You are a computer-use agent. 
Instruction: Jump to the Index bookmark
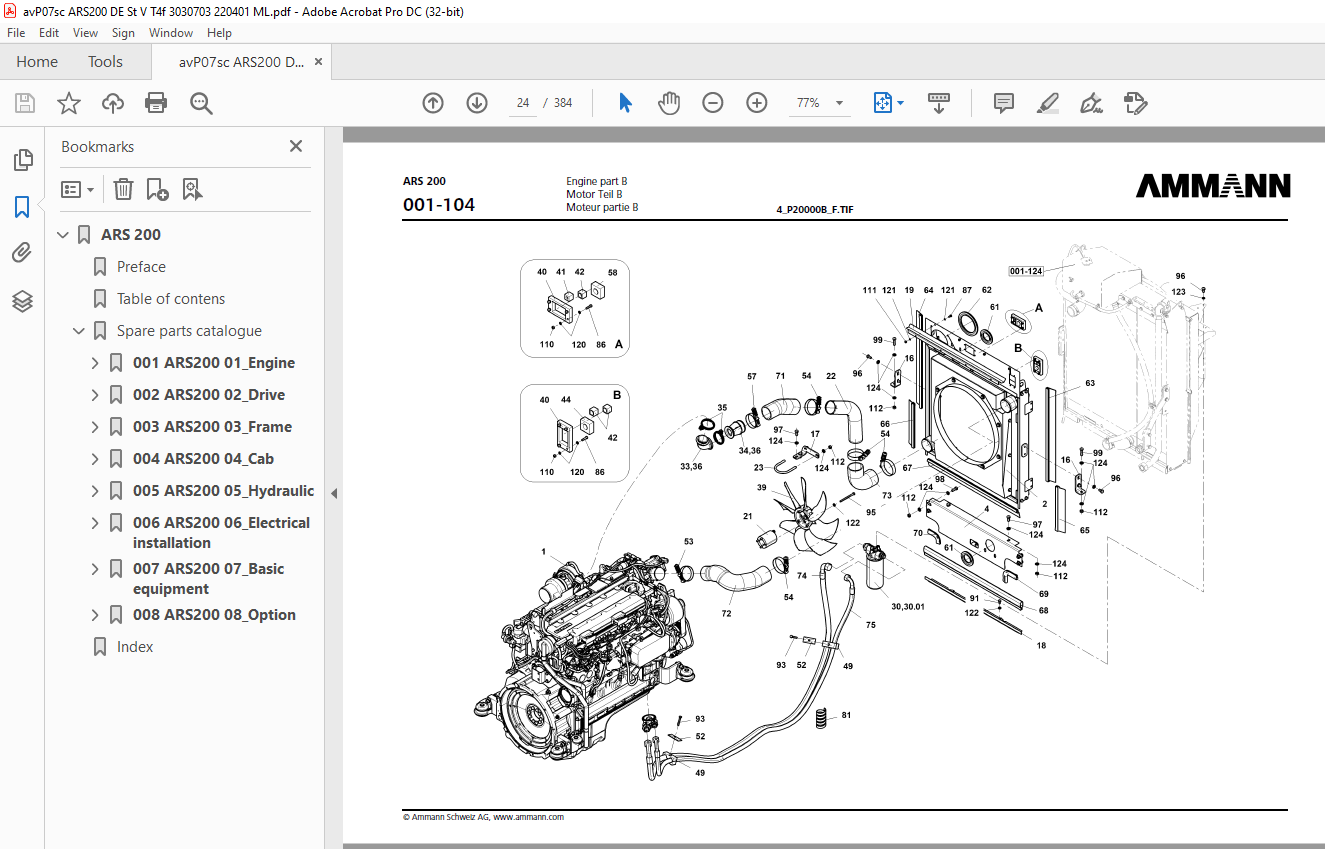(x=135, y=647)
